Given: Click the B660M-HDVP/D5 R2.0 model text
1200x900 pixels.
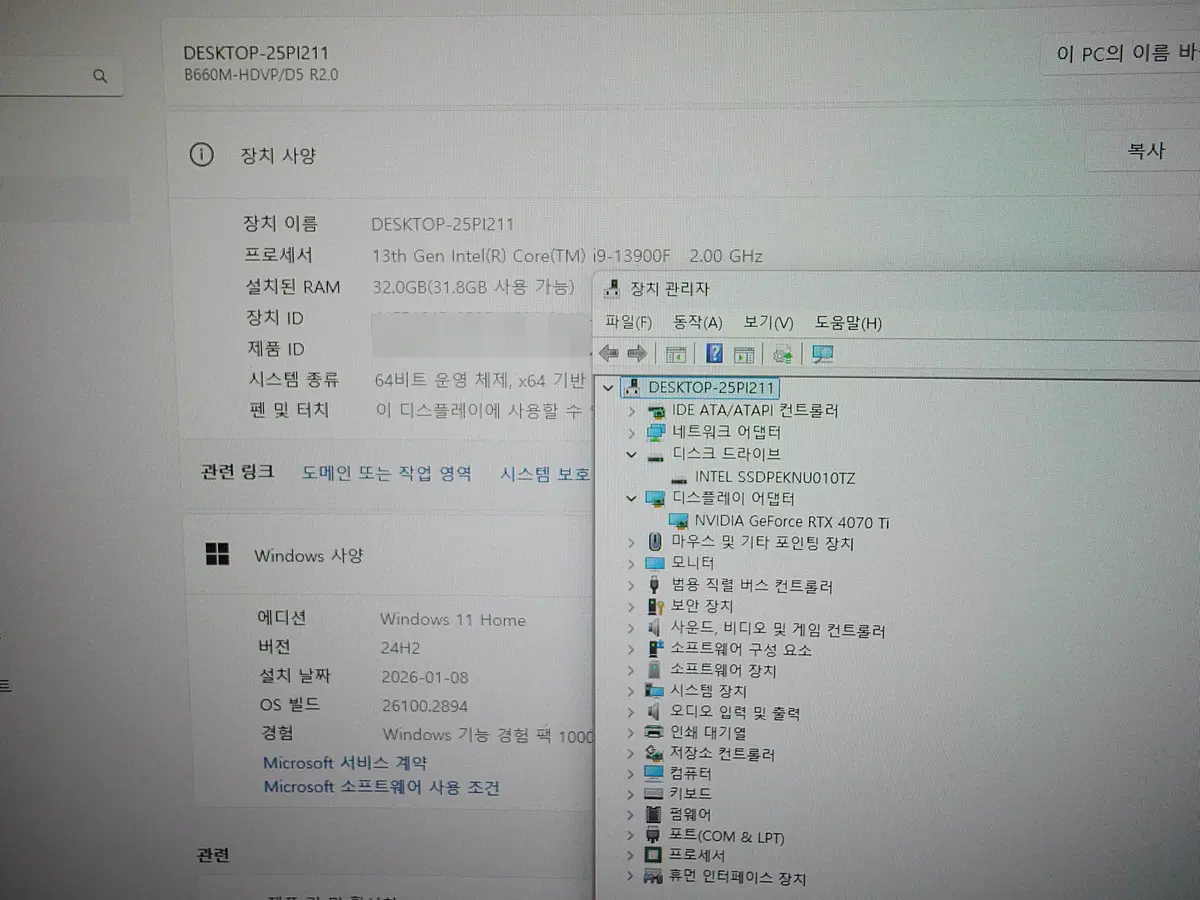Looking at the screenshot, I should tap(261, 75).
